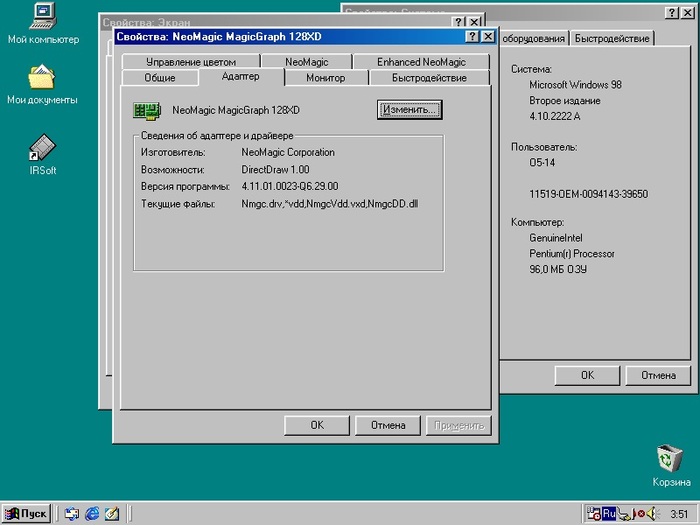Click the display adapter card icon
700x525 pixels.
(147, 110)
